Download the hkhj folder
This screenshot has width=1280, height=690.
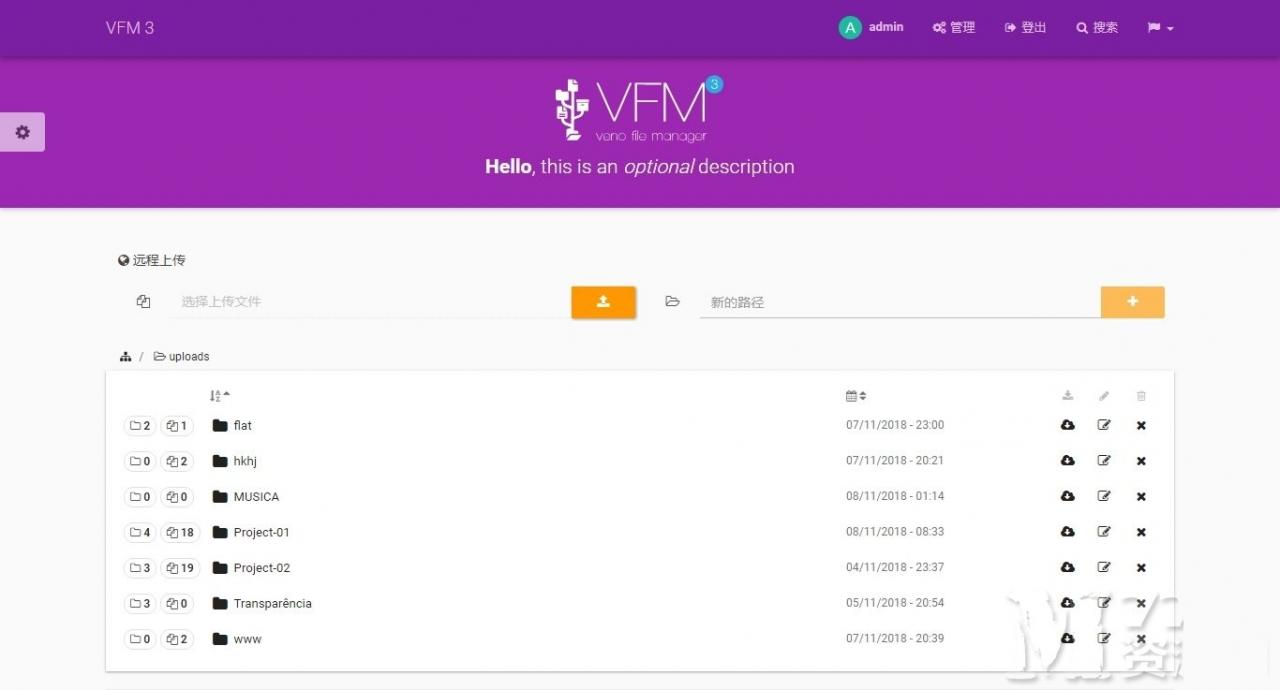pos(1067,461)
